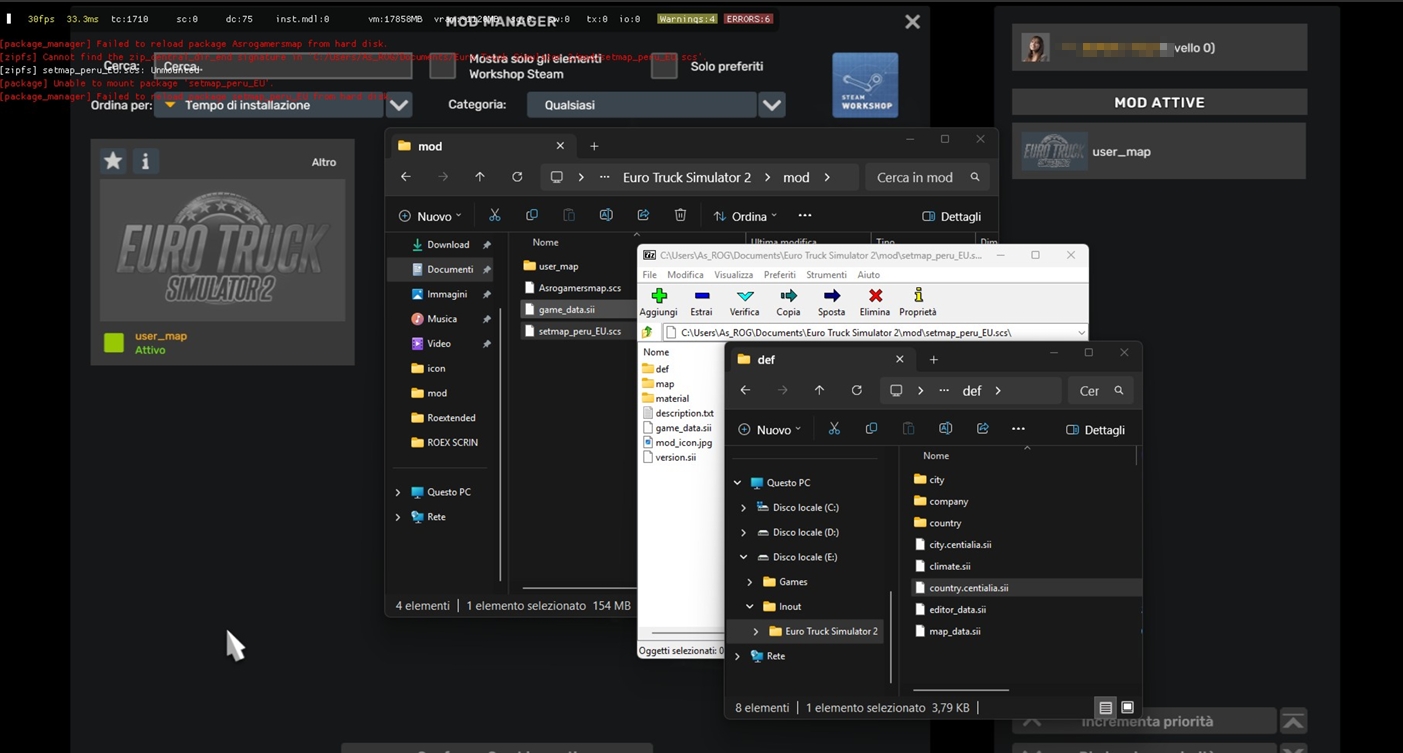Select setmap_peru_EU.scs file in mod folder

tap(579, 331)
